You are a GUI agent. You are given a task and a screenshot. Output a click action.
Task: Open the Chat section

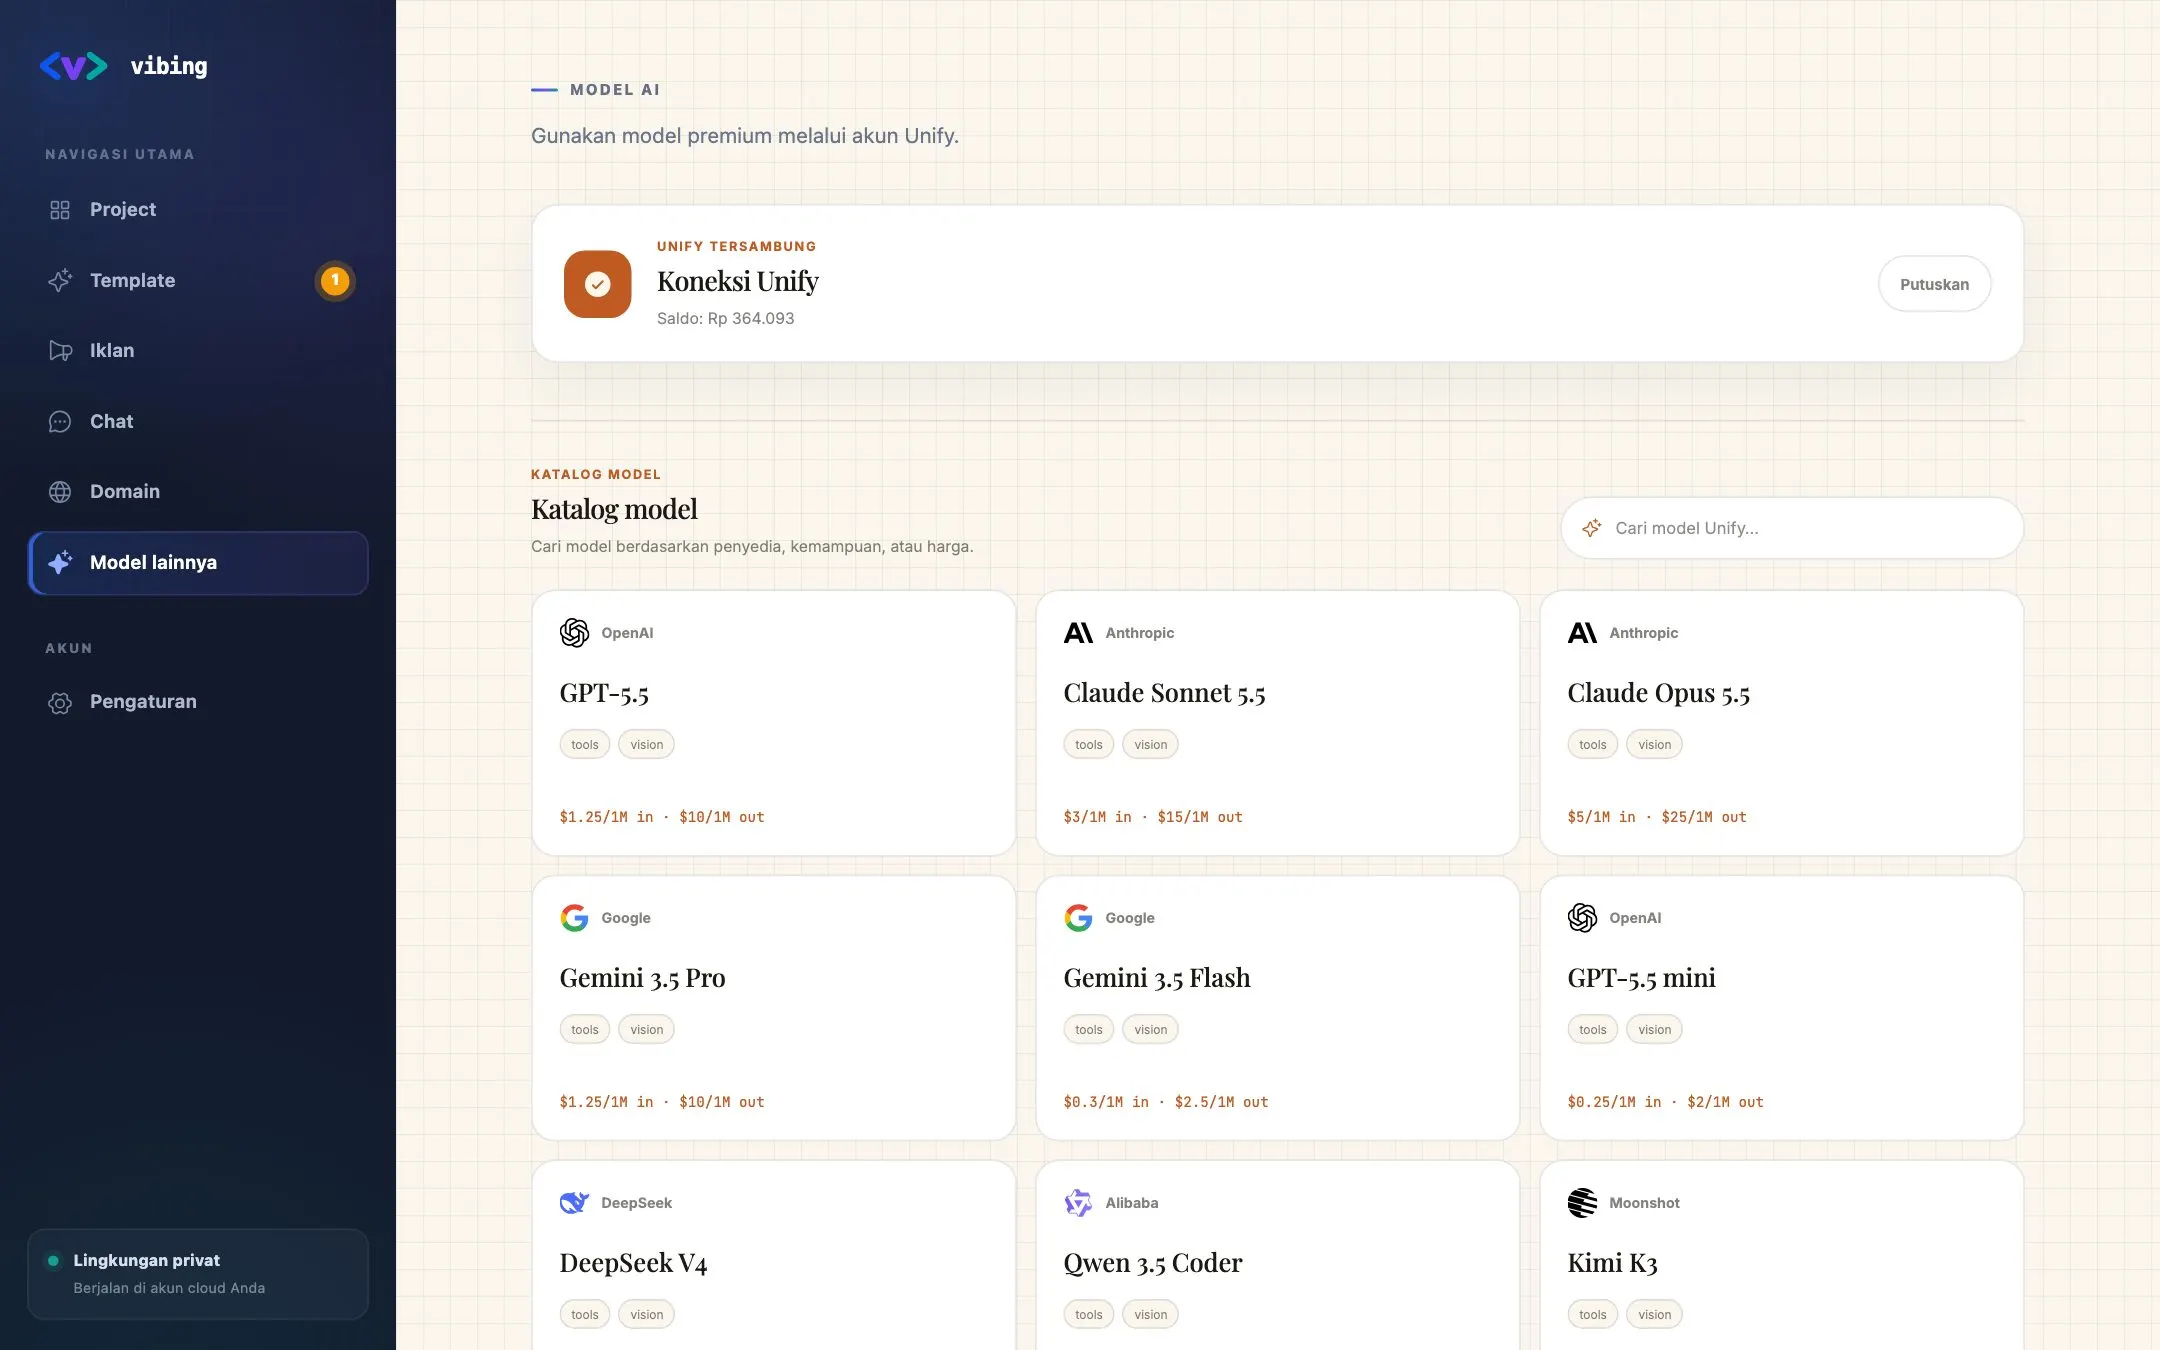click(x=198, y=422)
